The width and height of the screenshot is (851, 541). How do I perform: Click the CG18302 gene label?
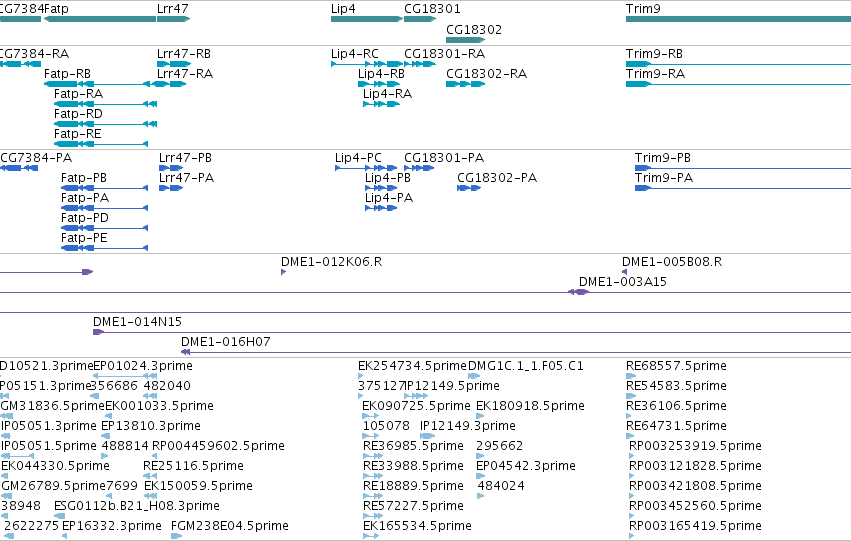tap(474, 30)
